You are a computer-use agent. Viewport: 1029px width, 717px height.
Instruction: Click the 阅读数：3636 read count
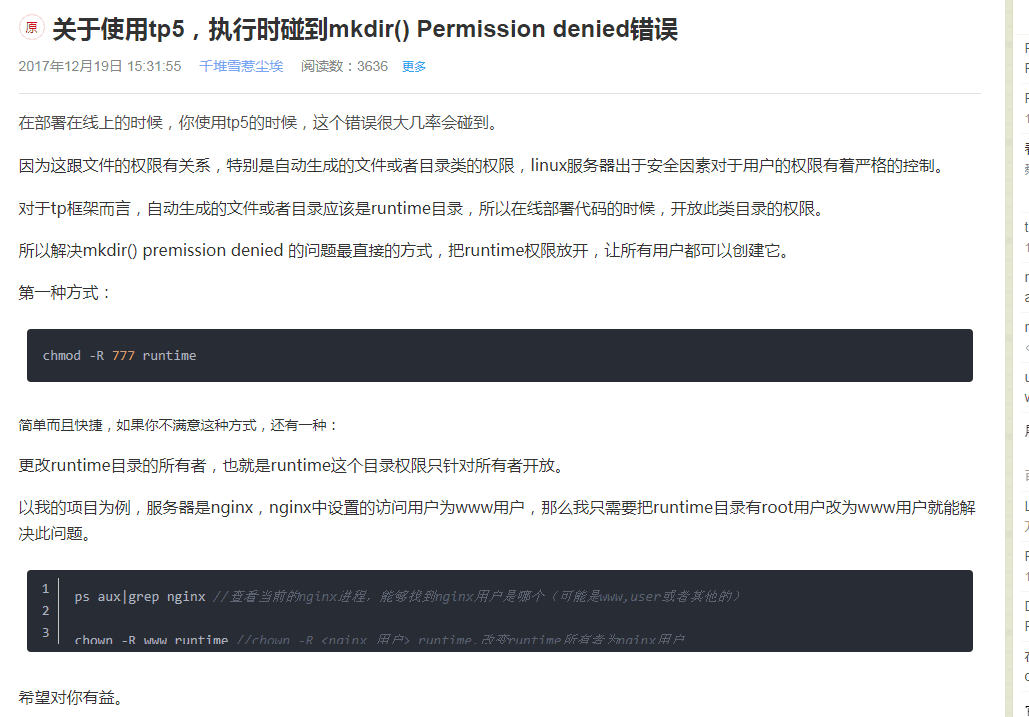coord(345,66)
